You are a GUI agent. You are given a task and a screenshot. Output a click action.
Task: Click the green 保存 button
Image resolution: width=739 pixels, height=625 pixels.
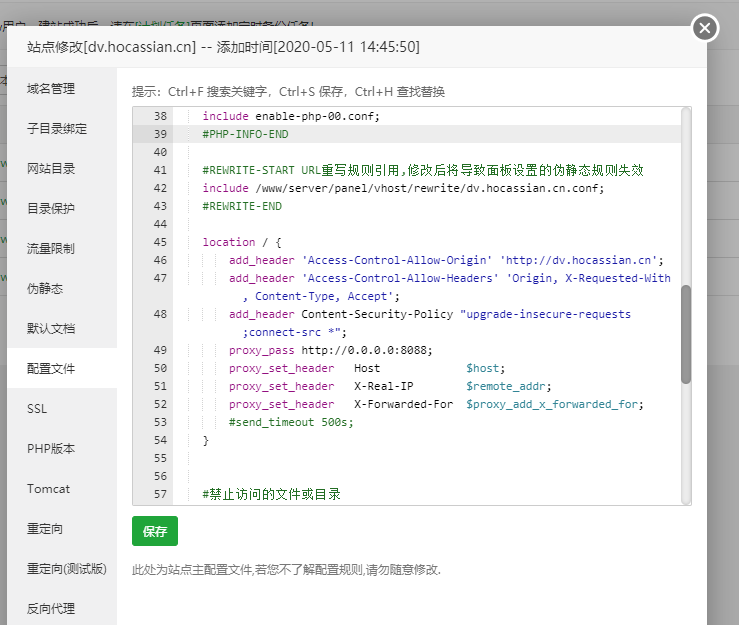pyautogui.click(x=155, y=531)
